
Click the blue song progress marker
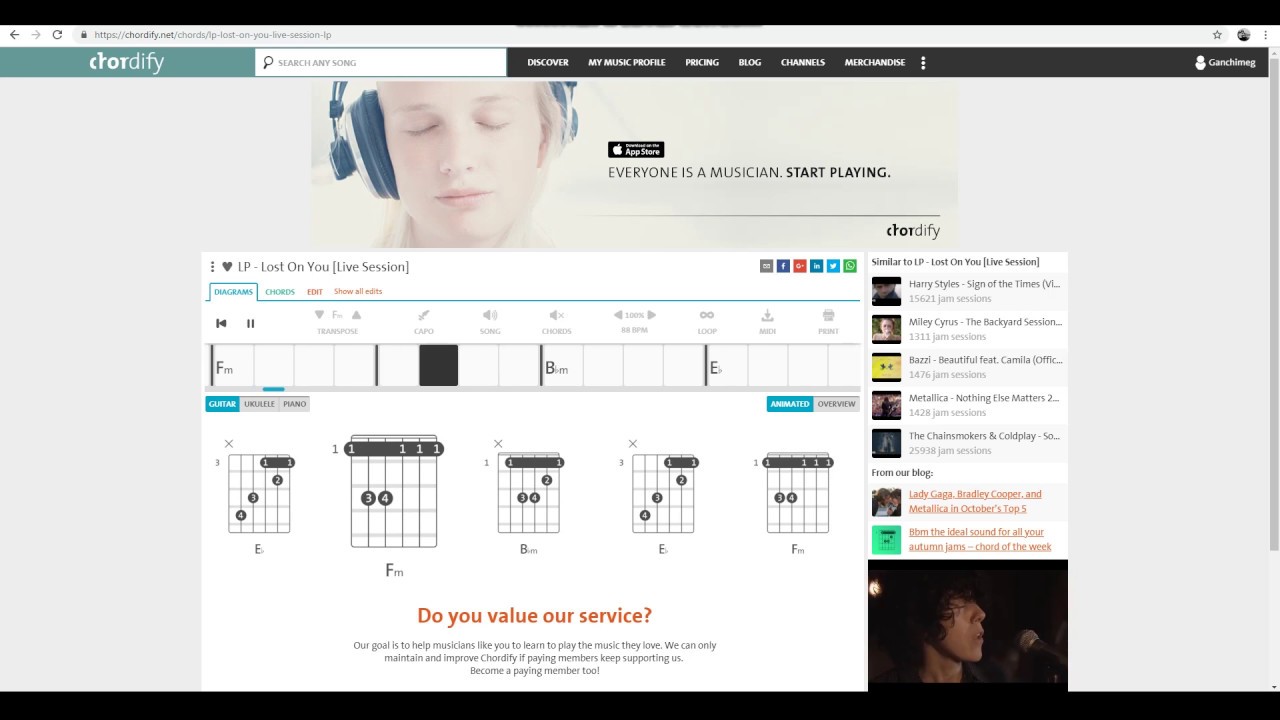(x=273, y=389)
